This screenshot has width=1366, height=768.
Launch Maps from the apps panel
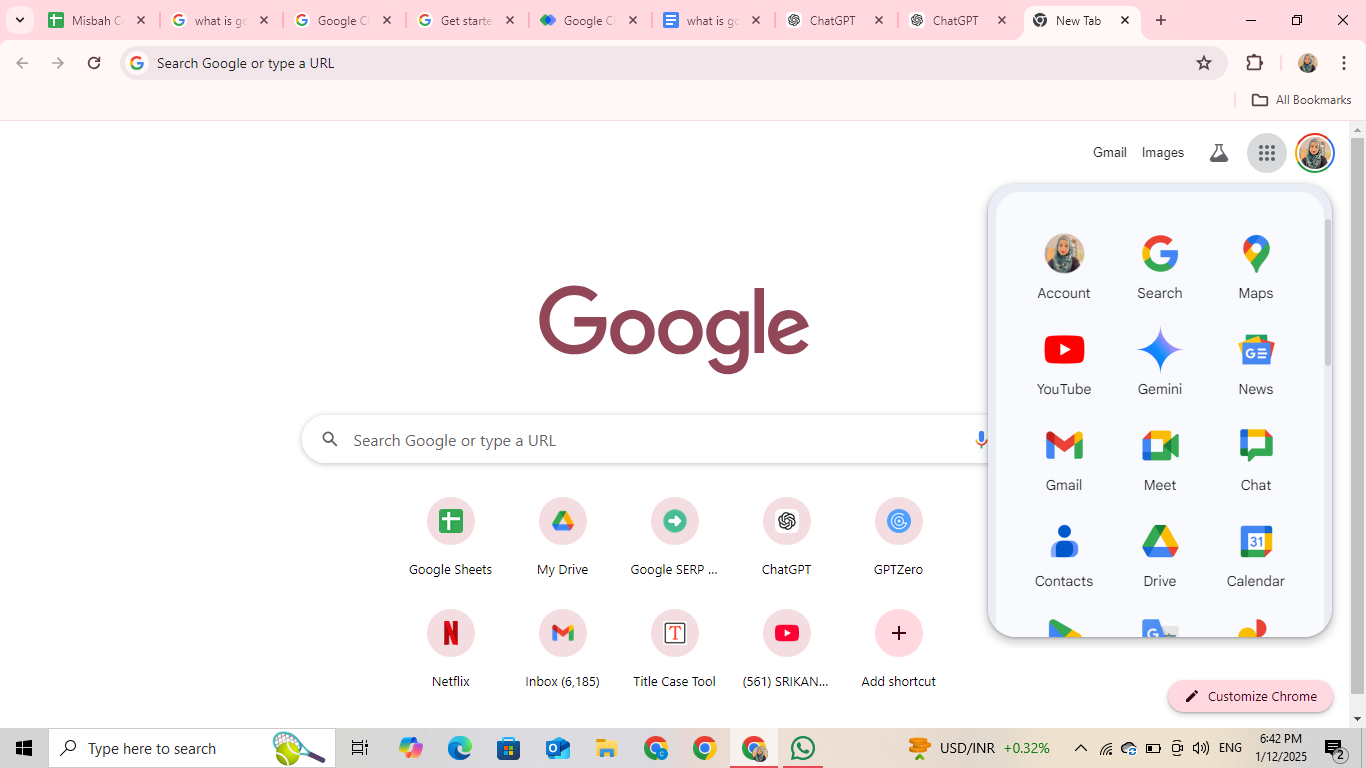(1256, 266)
